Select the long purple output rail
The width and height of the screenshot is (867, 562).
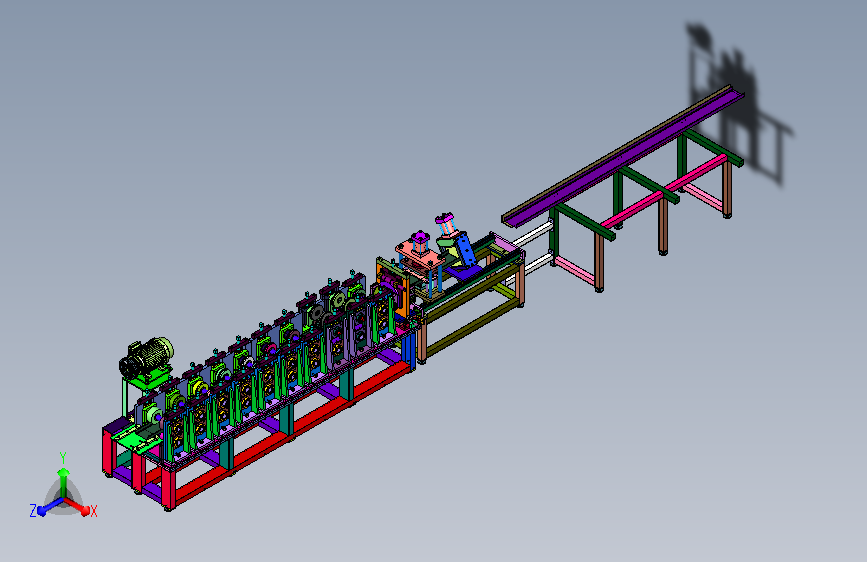(624, 157)
